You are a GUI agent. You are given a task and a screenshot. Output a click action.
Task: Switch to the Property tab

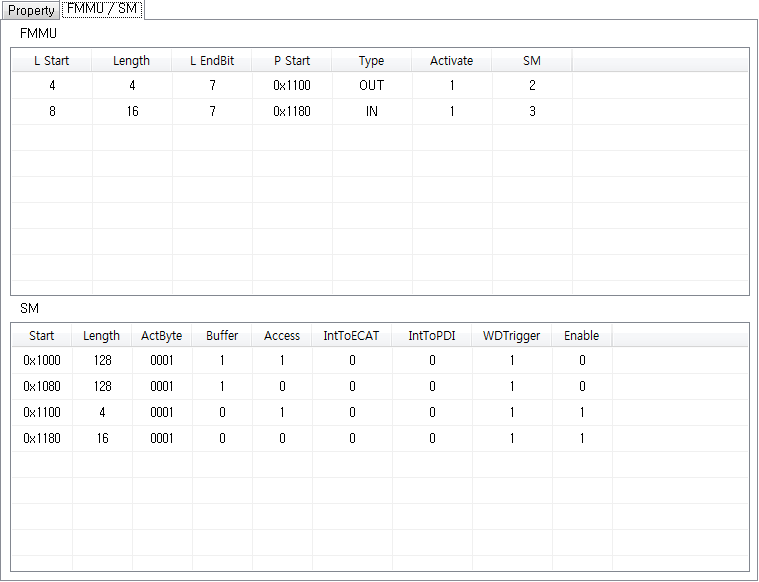click(31, 11)
